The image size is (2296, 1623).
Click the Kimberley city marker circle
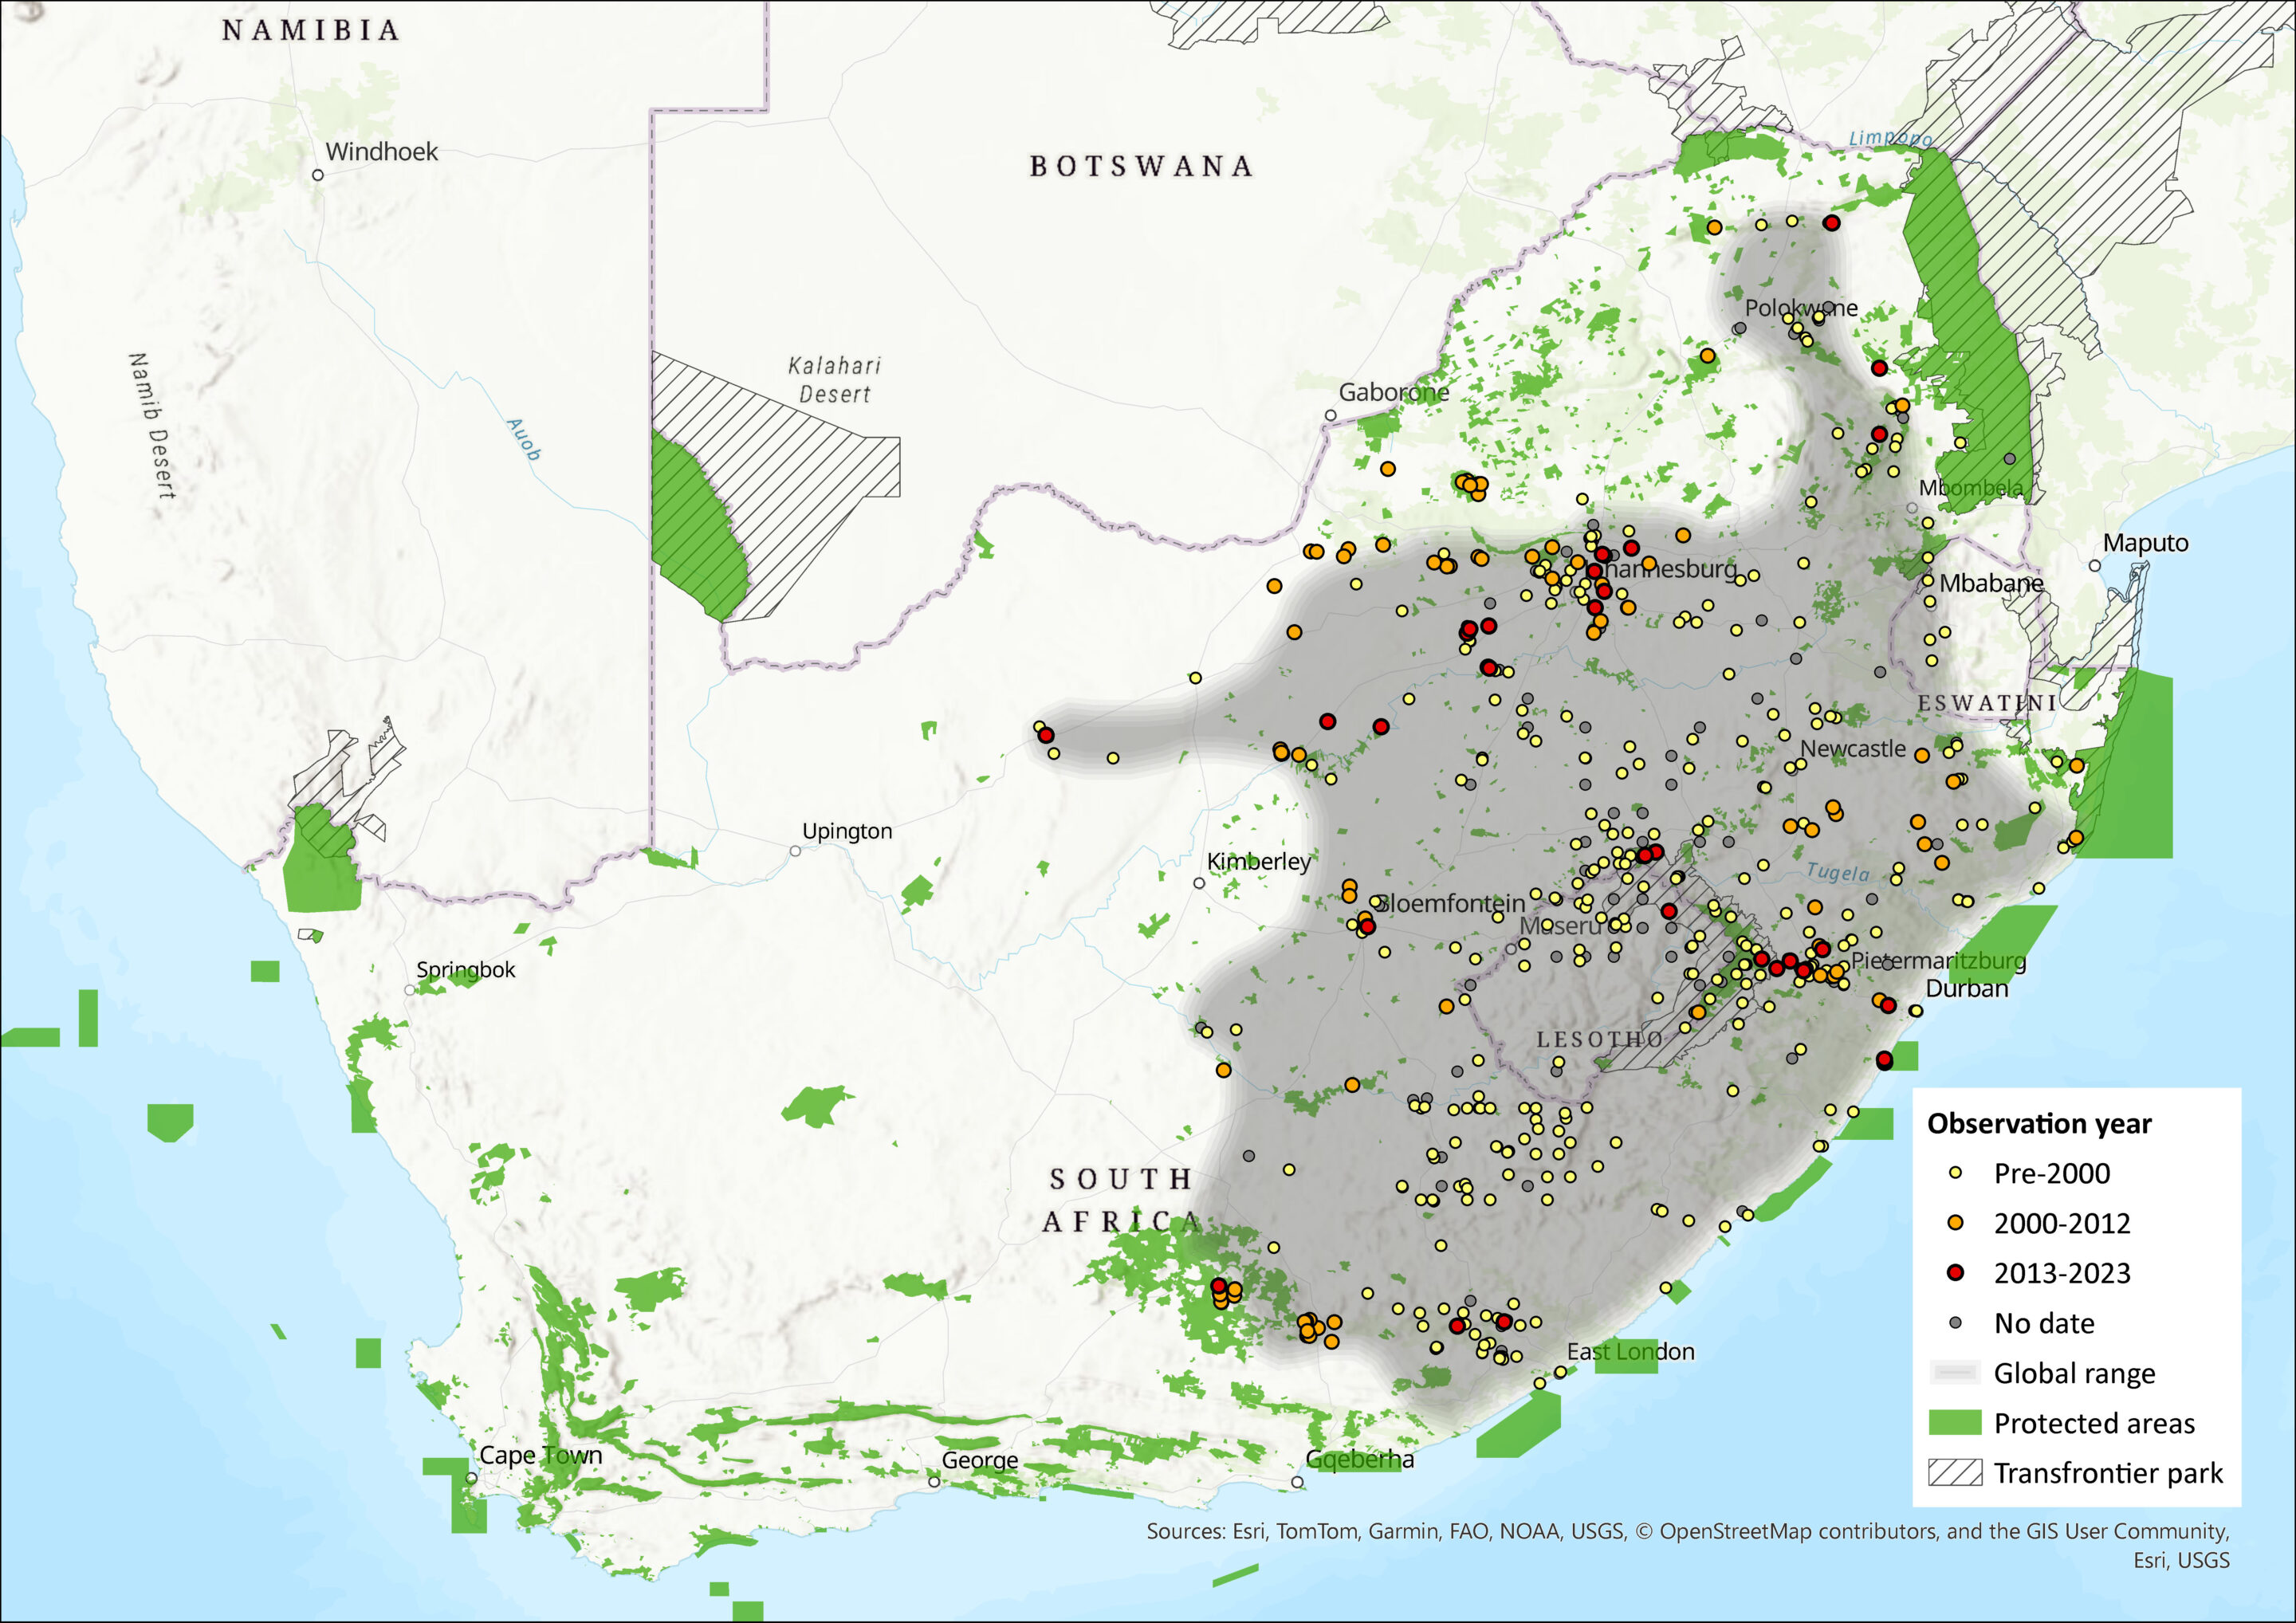[x=1199, y=883]
